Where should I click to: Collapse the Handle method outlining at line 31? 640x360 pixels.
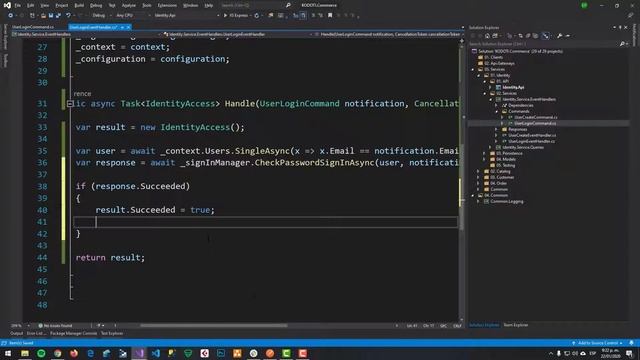click(x=70, y=104)
